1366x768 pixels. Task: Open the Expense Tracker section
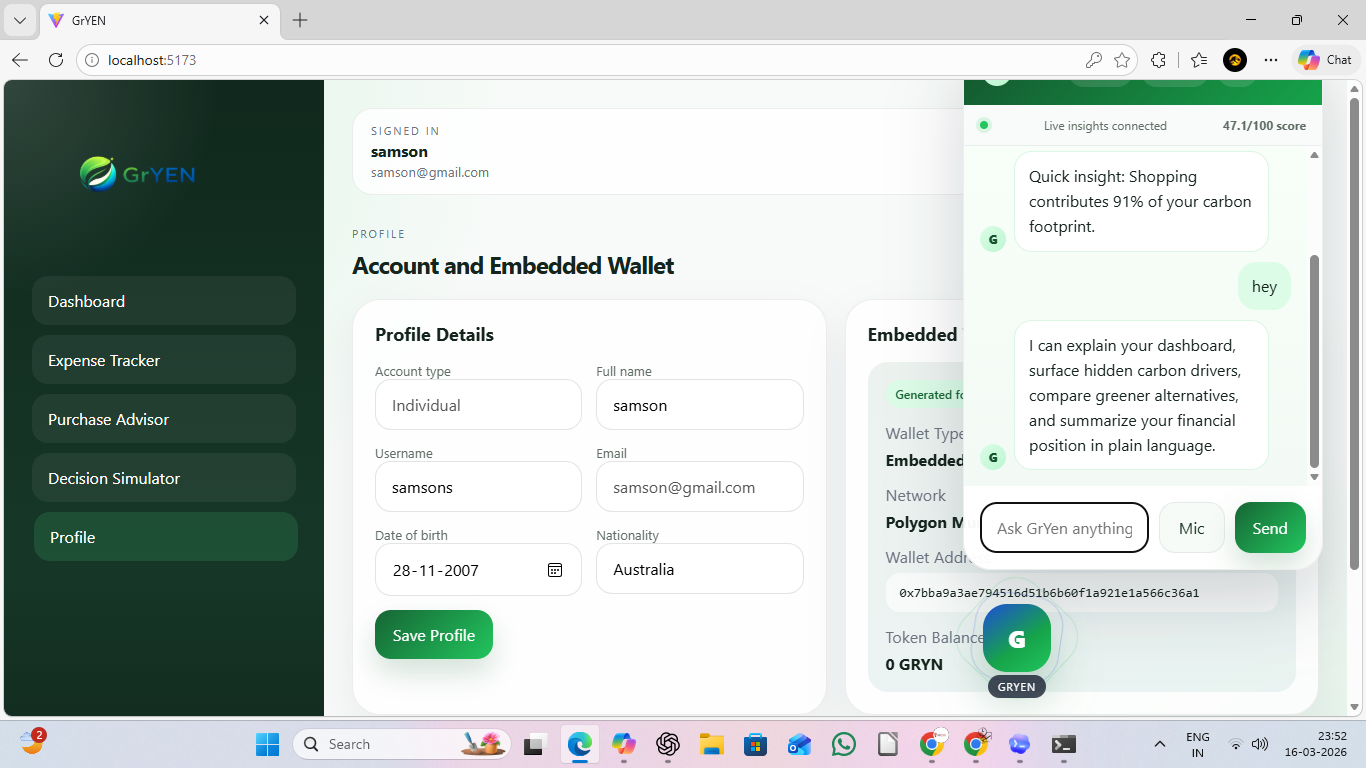pyautogui.click(x=164, y=360)
